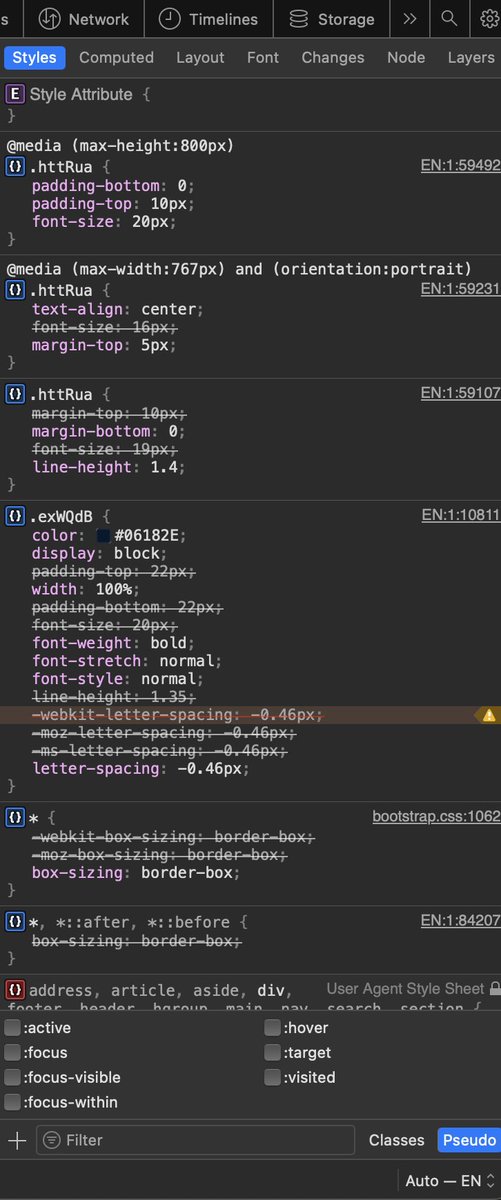Toggle the :hover pseudo-class checkbox

272,1028
